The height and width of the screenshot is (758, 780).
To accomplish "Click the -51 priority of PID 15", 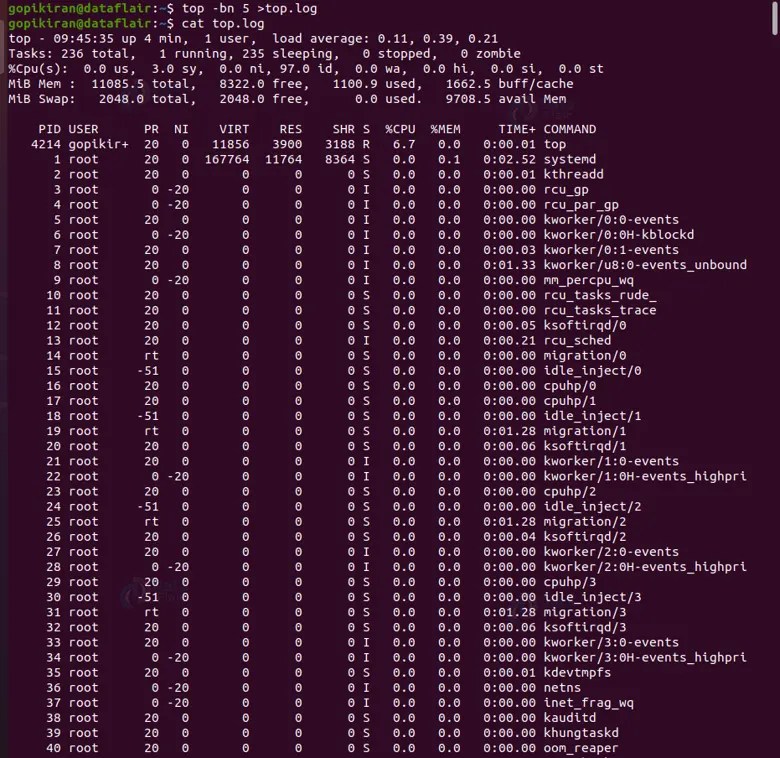I will (148, 371).
